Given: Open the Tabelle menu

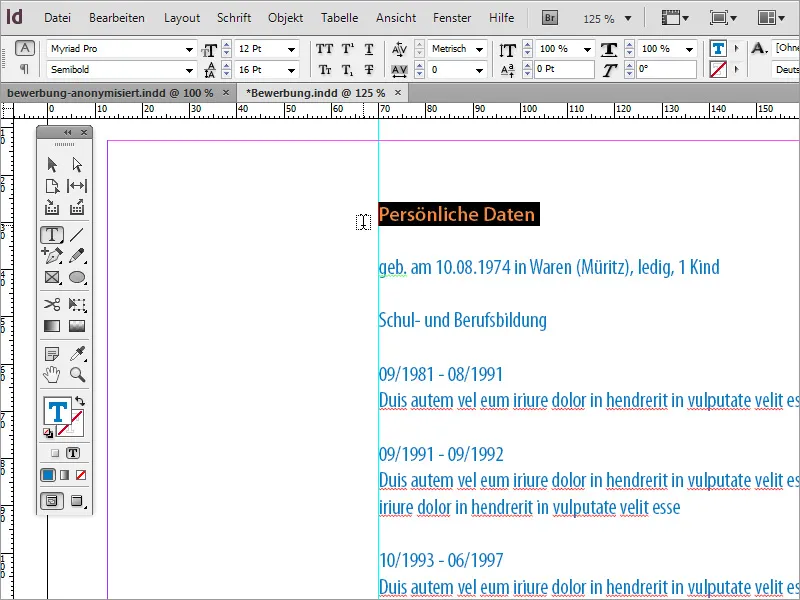Looking at the screenshot, I should pyautogui.click(x=339, y=18).
